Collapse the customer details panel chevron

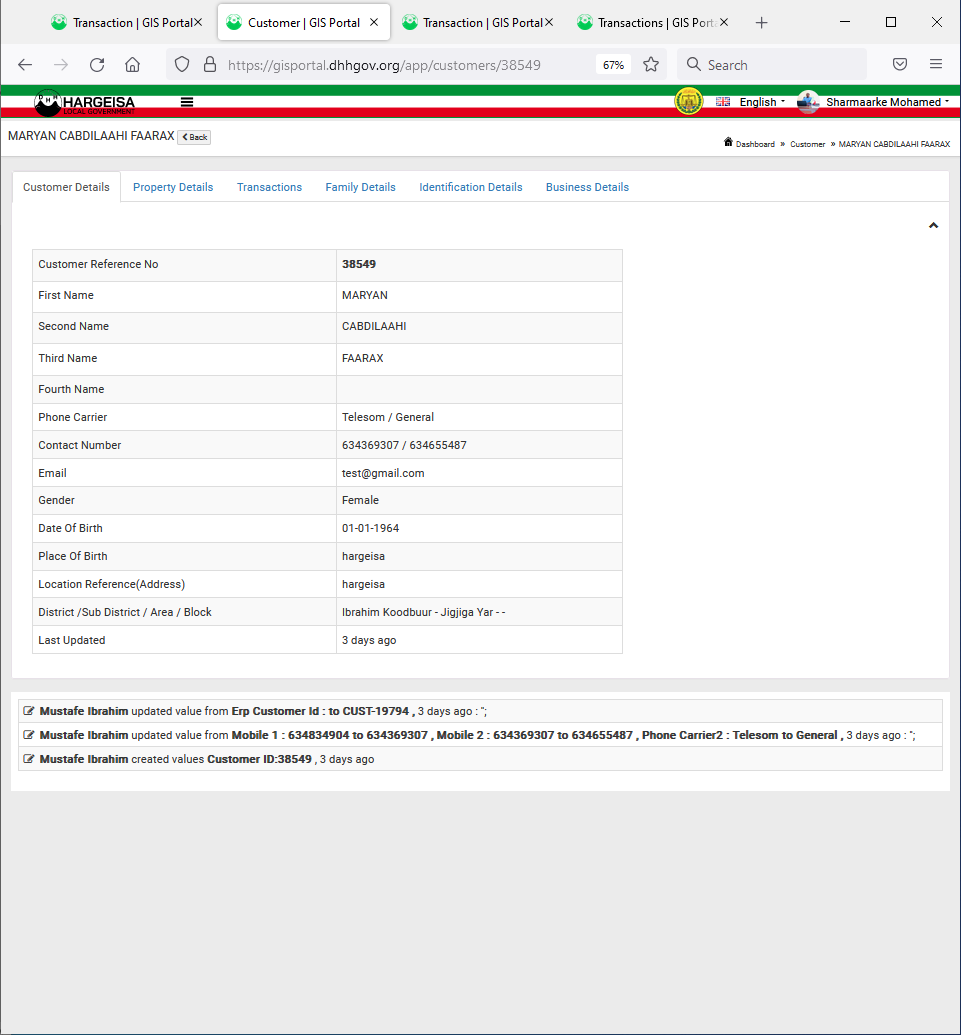pos(933,226)
